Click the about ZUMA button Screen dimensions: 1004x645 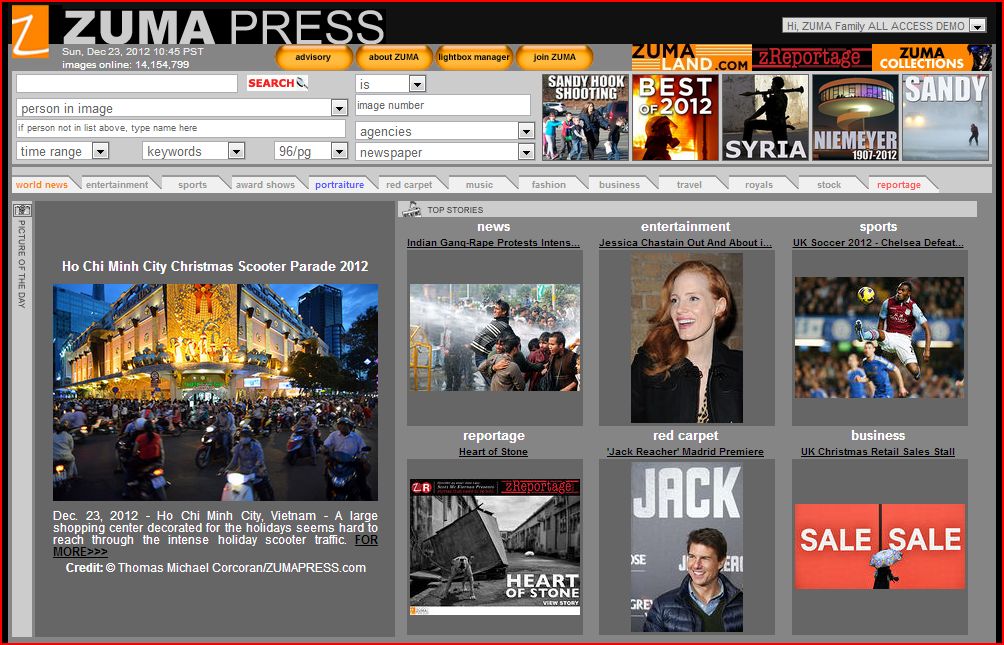[x=394, y=57]
